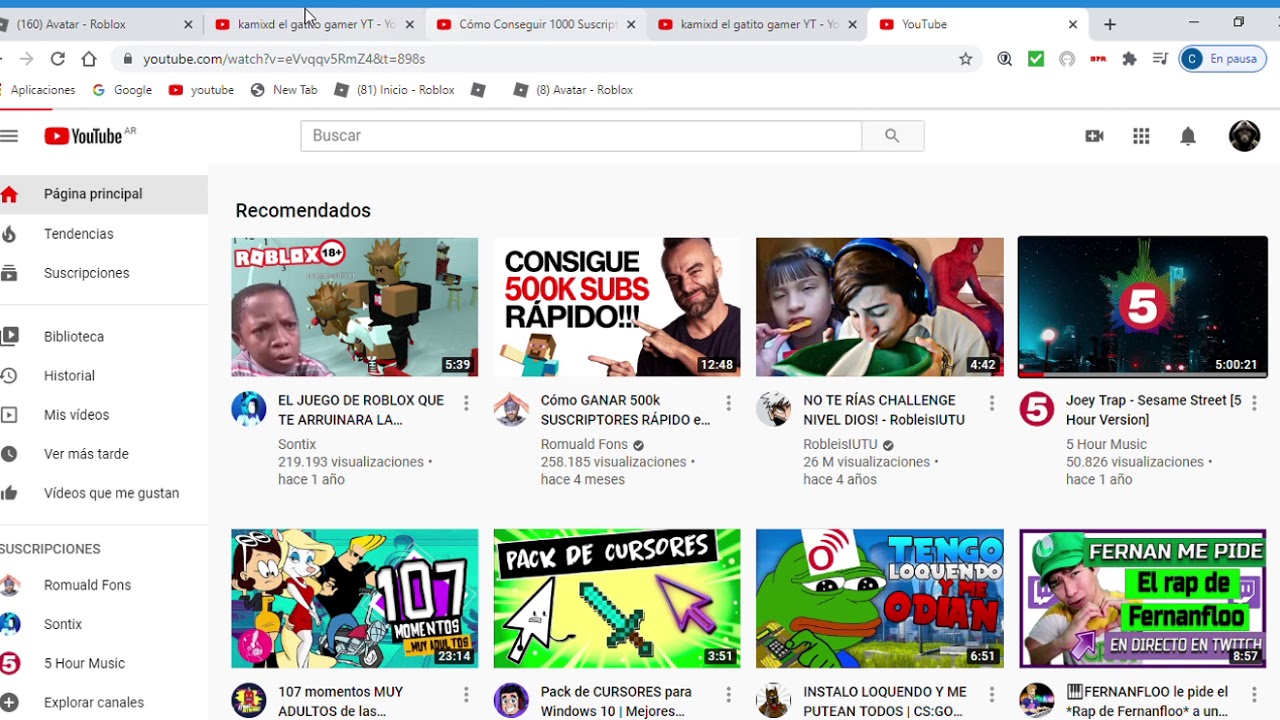Open options for NO TE RÍAS CHALLENGE video
The height and width of the screenshot is (720, 1280).
click(x=991, y=403)
